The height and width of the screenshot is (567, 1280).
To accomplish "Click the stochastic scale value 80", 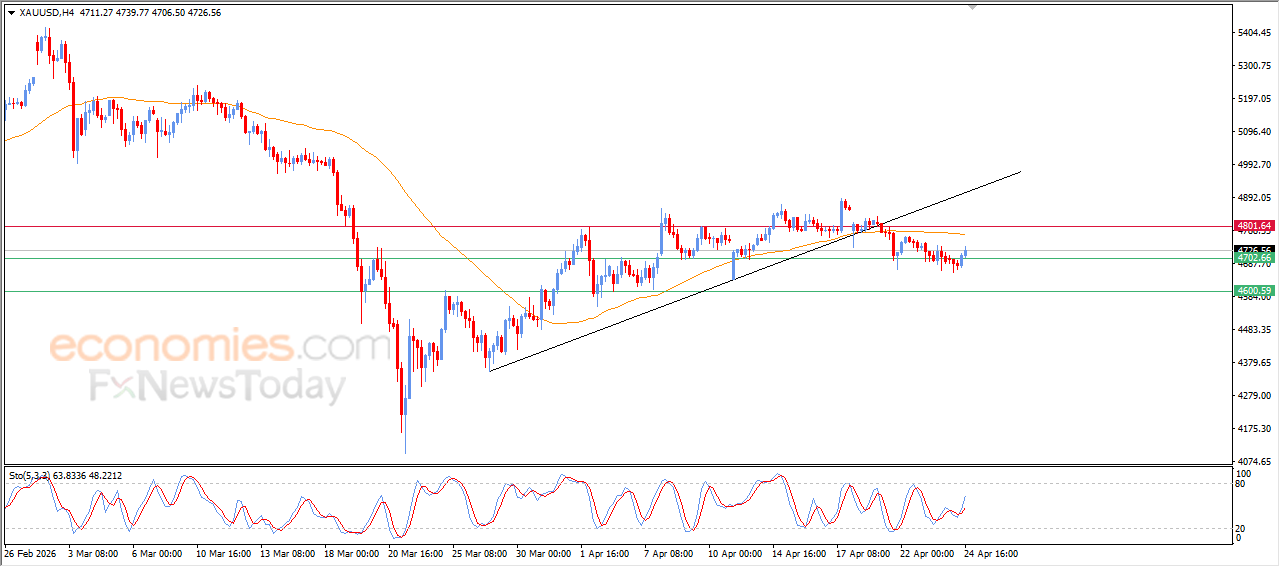I will point(1242,484).
